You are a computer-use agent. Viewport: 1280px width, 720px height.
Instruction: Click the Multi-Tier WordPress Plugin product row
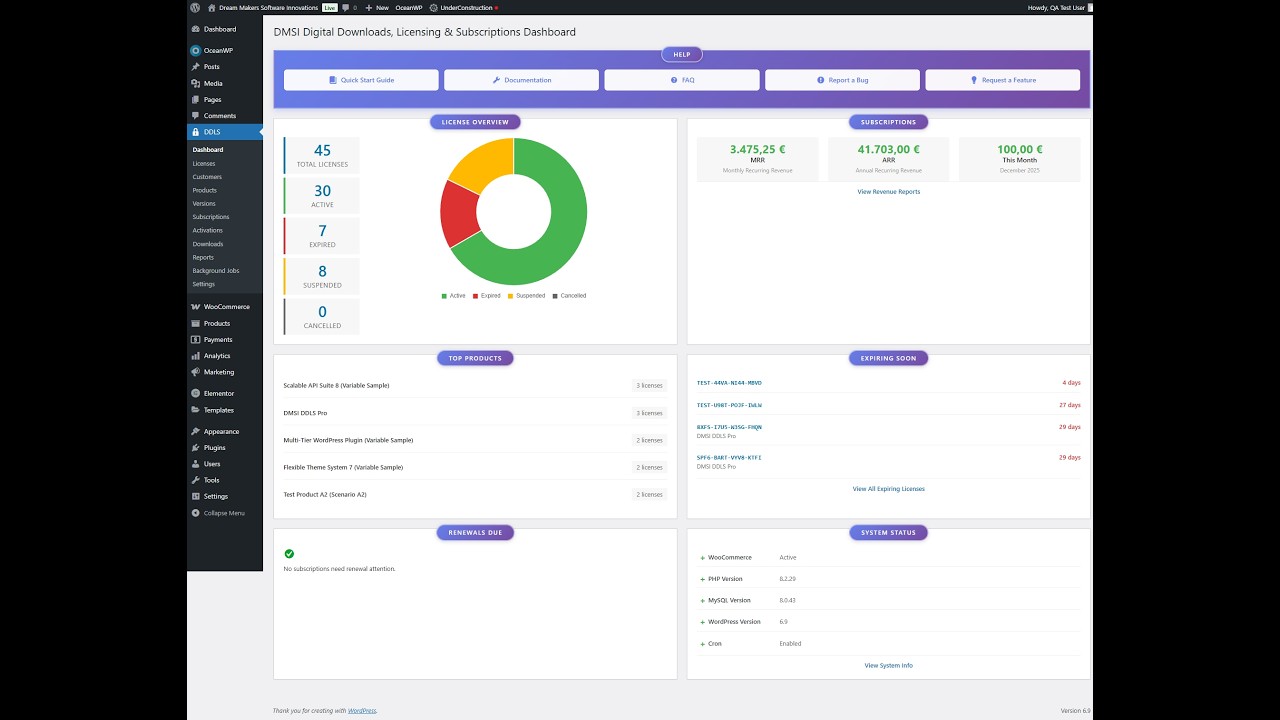tap(475, 440)
